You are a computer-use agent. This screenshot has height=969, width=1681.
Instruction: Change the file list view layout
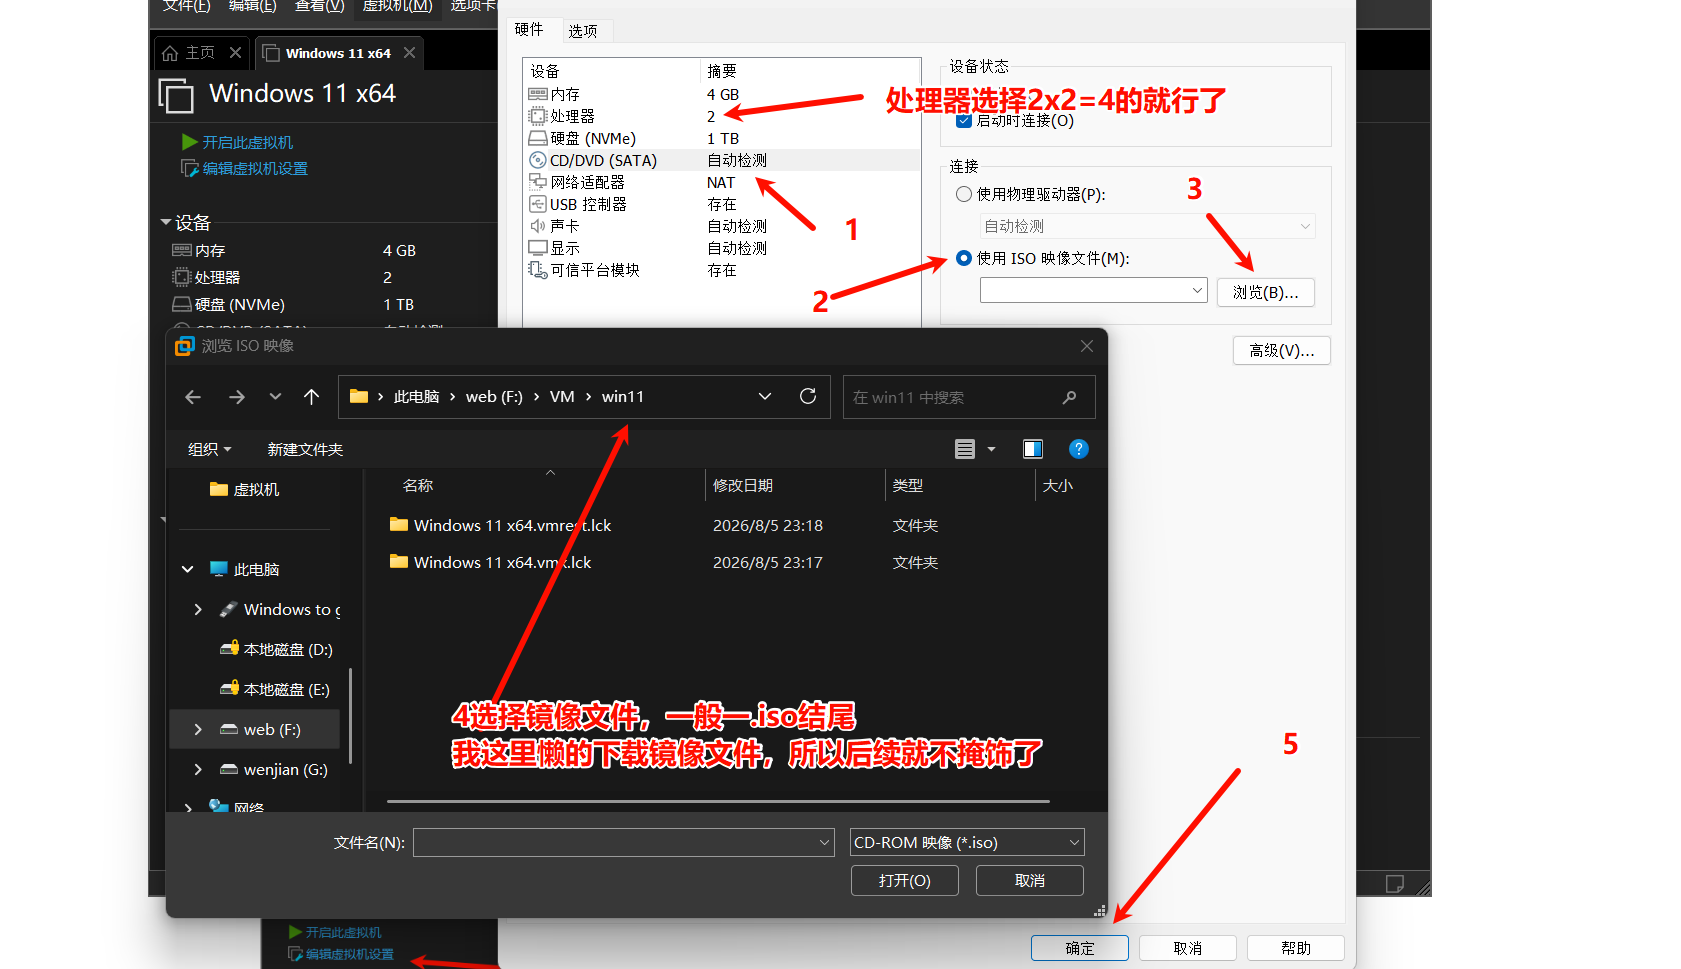pos(965,449)
